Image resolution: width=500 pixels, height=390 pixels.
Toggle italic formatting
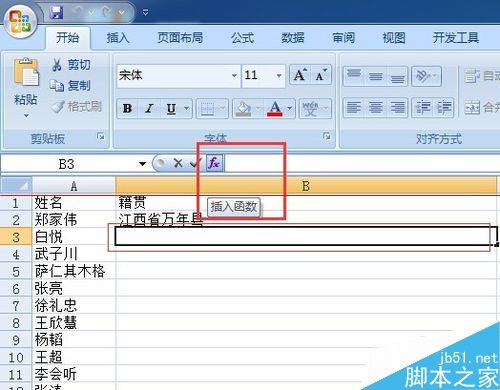(149, 108)
